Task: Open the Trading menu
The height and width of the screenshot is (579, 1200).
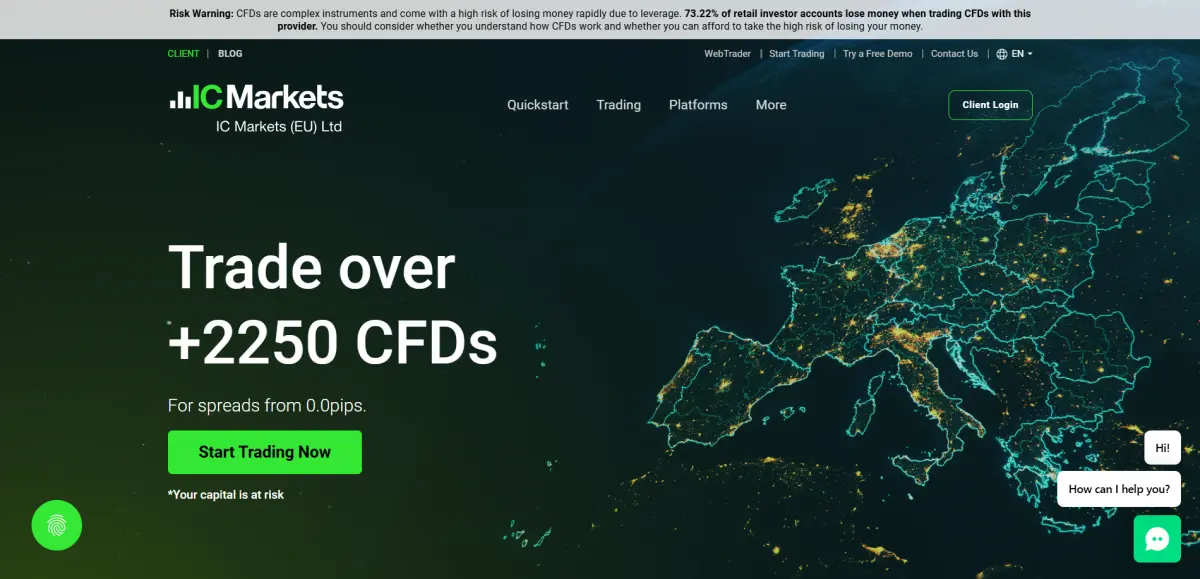Action: coord(619,105)
